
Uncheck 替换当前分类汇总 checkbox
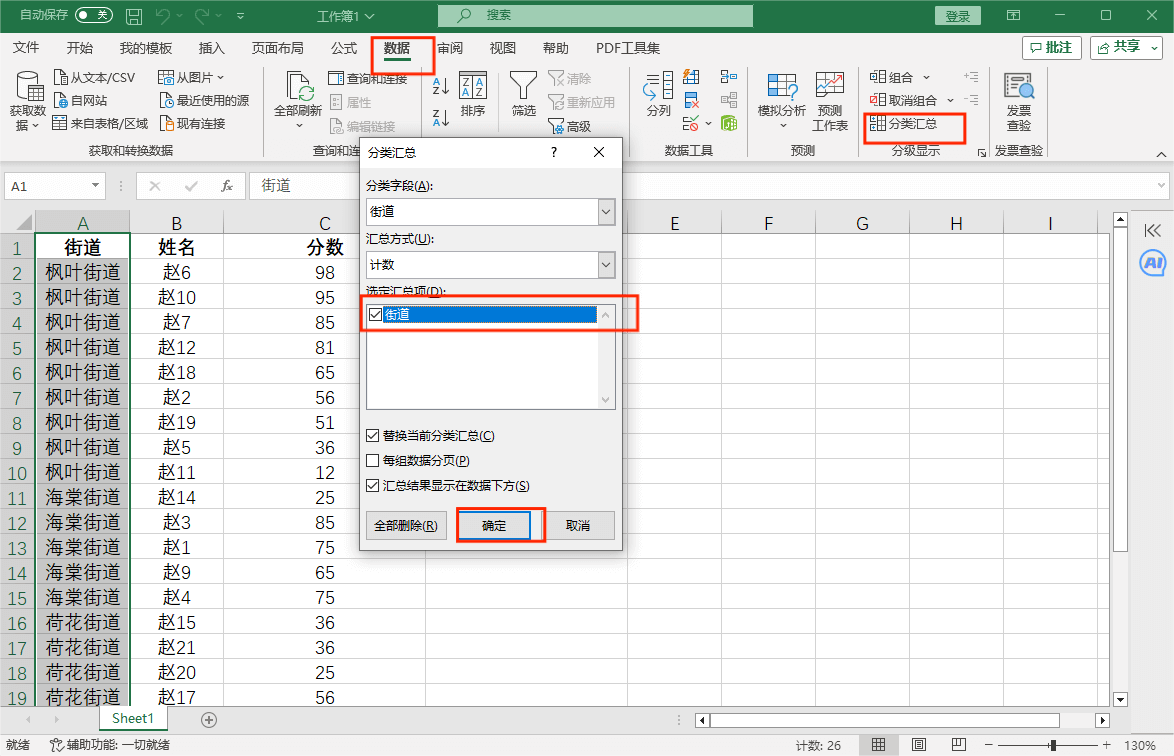point(373,436)
